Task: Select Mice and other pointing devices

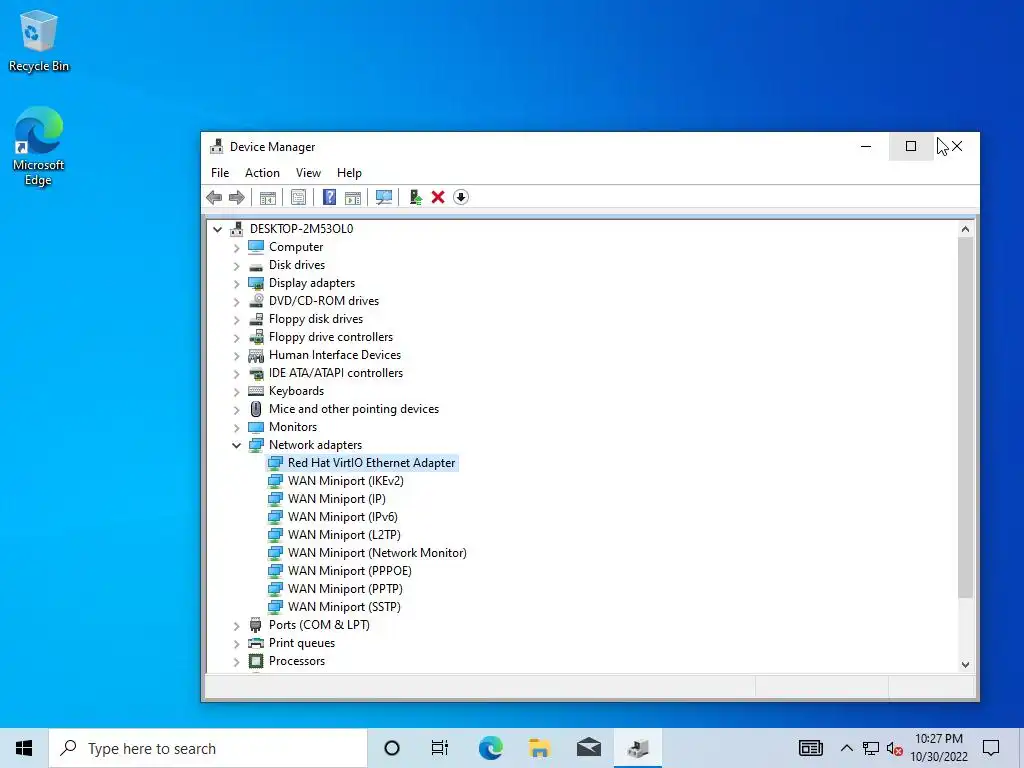Action: tap(353, 409)
